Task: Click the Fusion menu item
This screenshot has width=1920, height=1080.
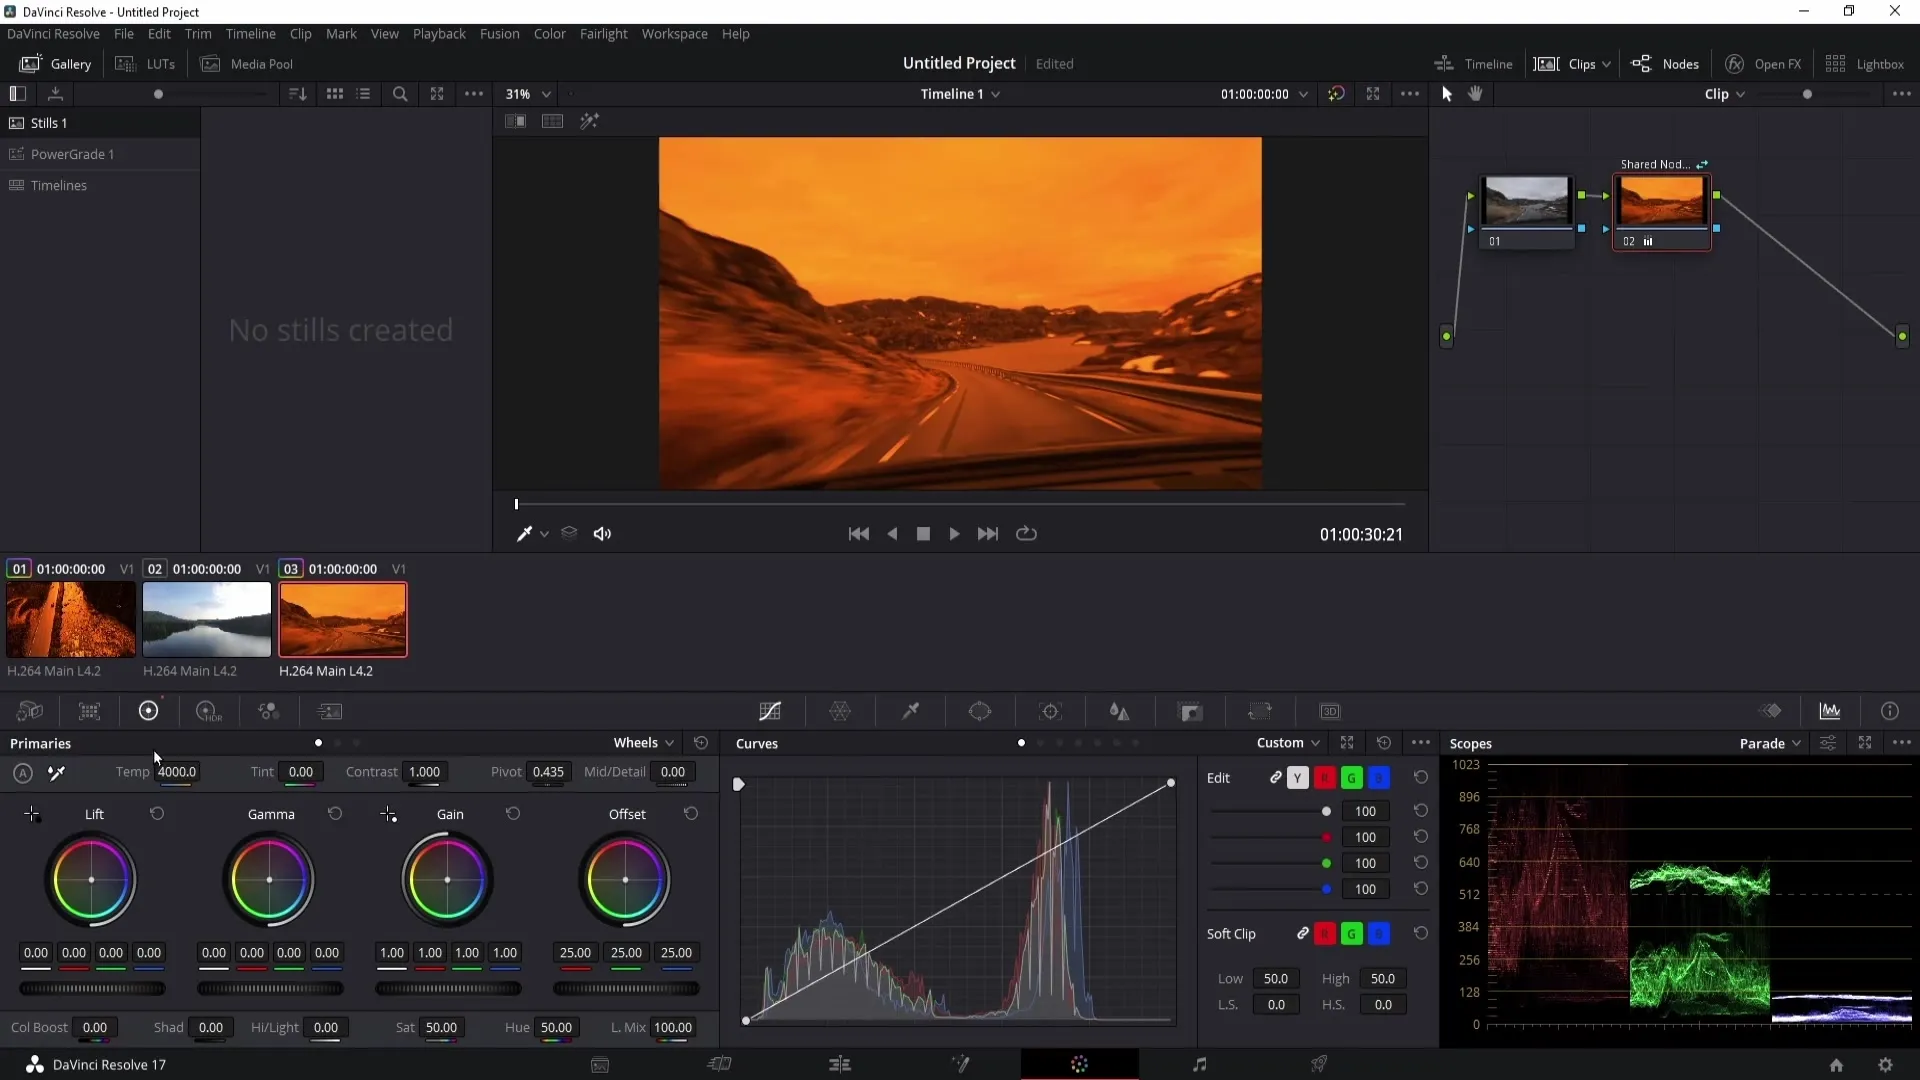Action: pyautogui.click(x=498, y=33)
